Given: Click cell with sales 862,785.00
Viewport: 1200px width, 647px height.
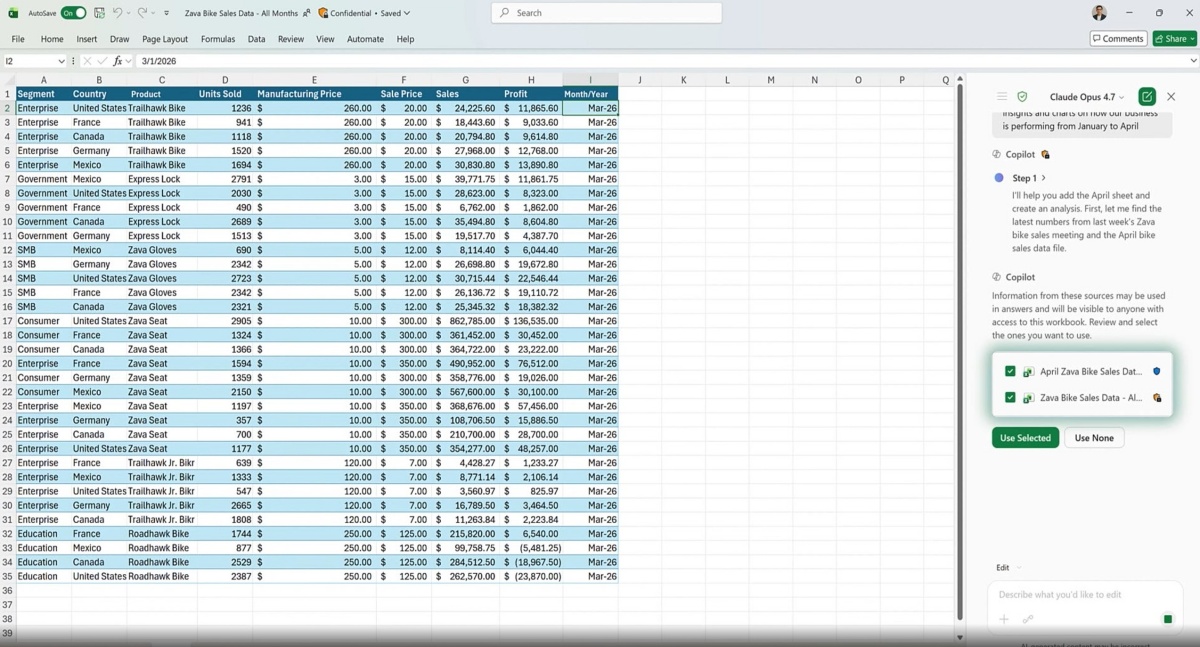Looking at the screenshot, I should pos(466,321).
